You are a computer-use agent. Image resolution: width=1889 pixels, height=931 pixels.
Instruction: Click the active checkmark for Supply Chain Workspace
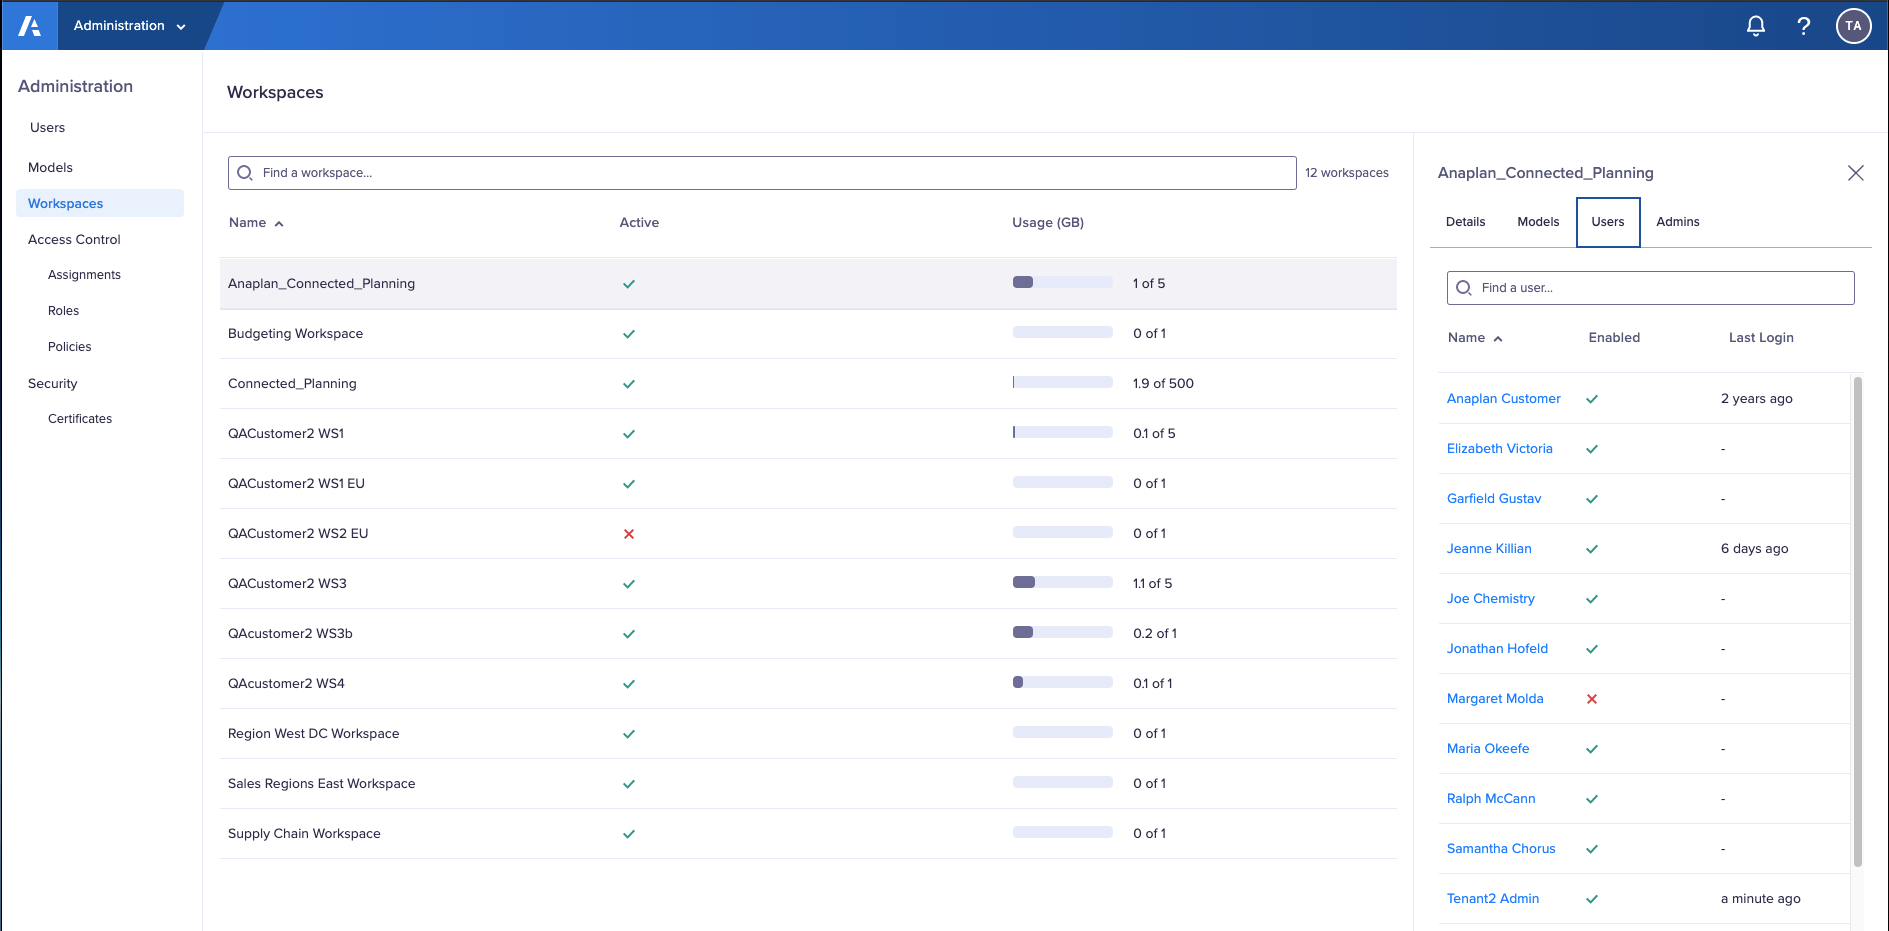click(x=629, y=834)
